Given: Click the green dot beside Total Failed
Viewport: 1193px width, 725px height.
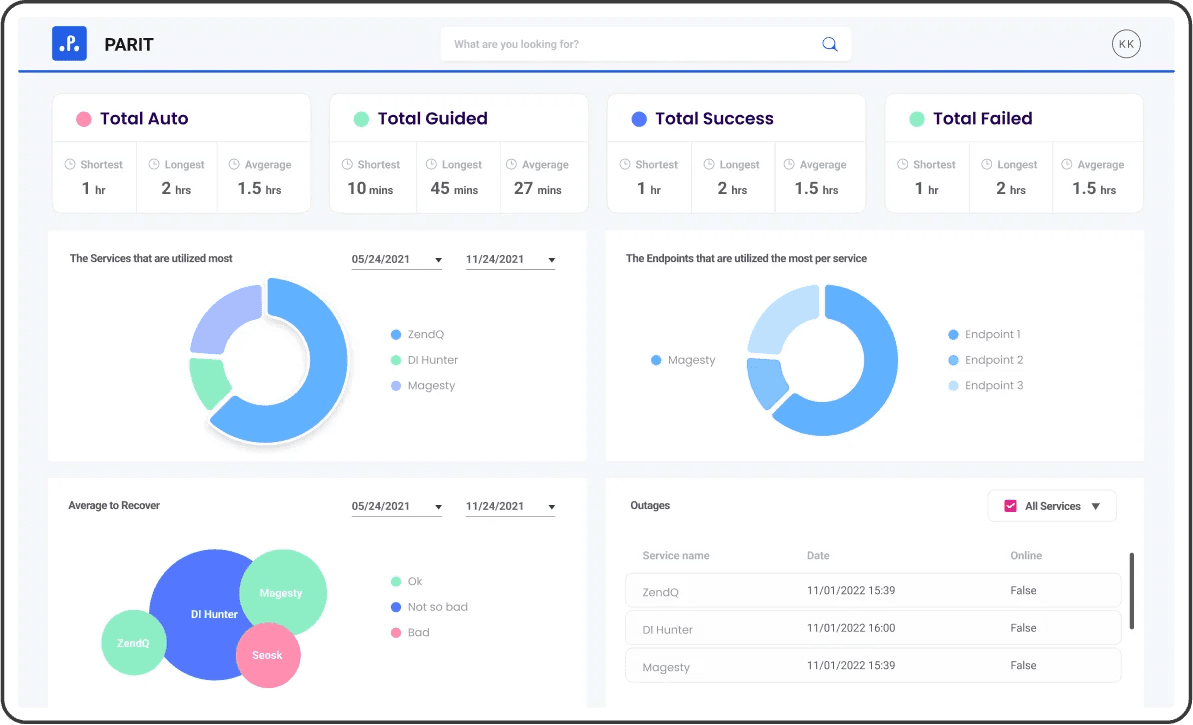Looking at the screenshot, I should [x=917, y=119].
